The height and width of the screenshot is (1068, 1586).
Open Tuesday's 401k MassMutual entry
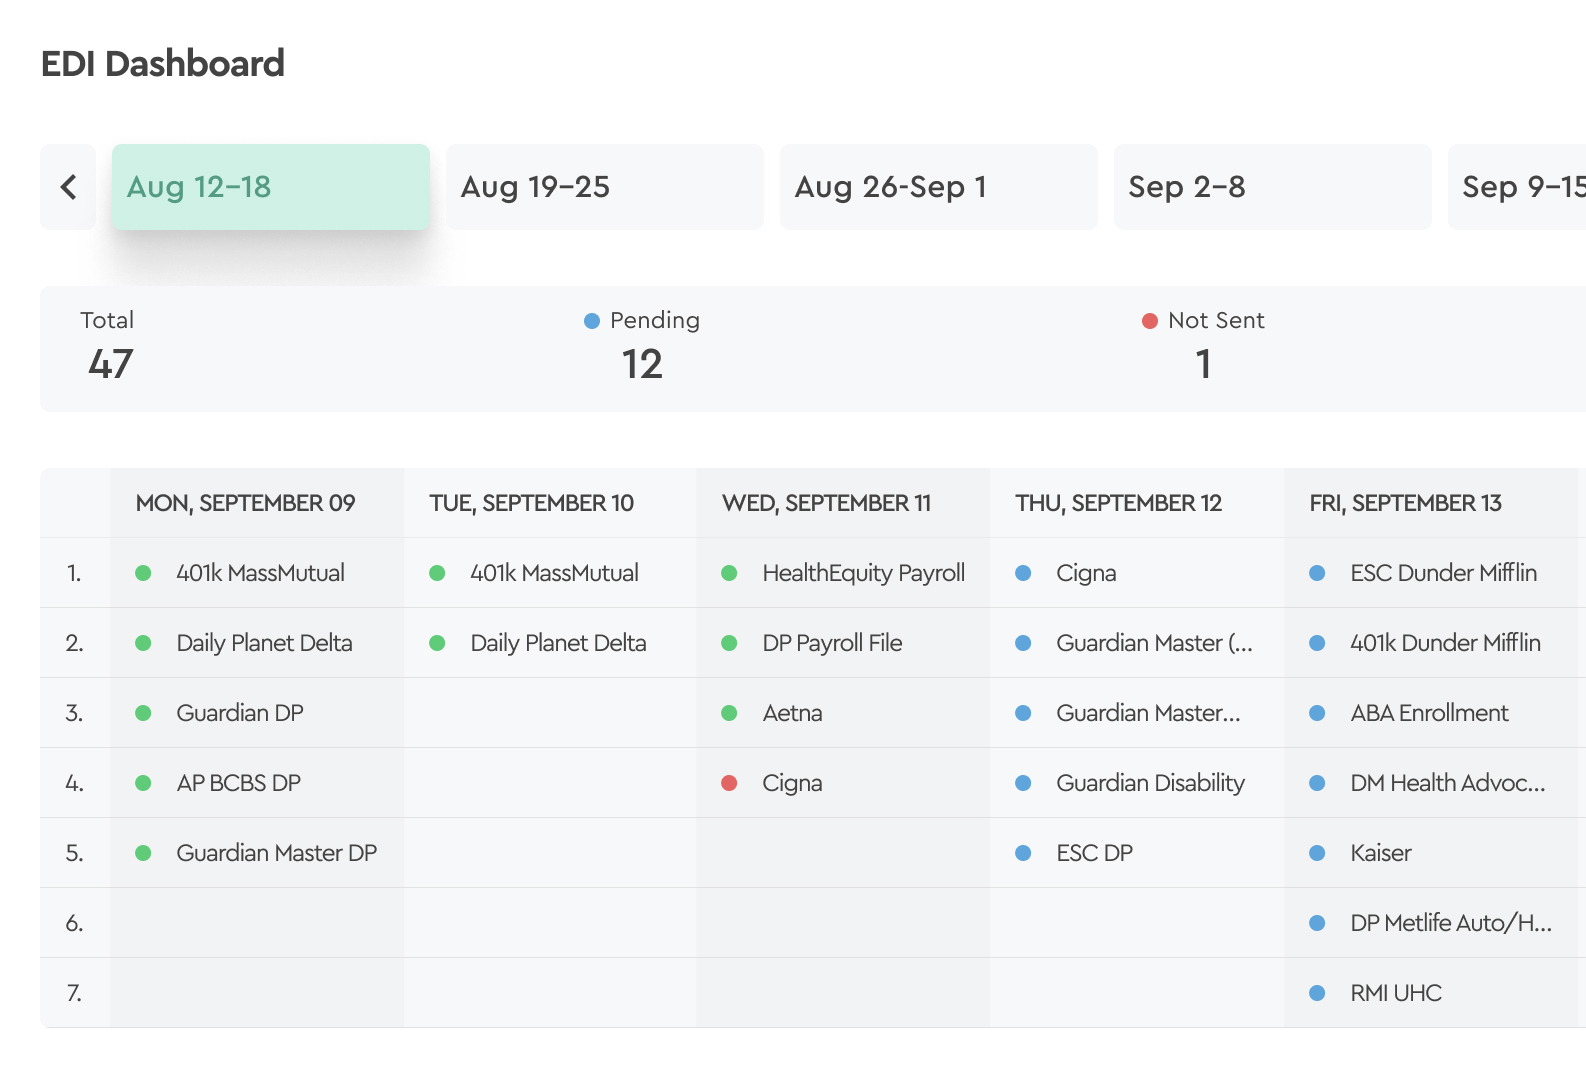[x=555, y=573]
